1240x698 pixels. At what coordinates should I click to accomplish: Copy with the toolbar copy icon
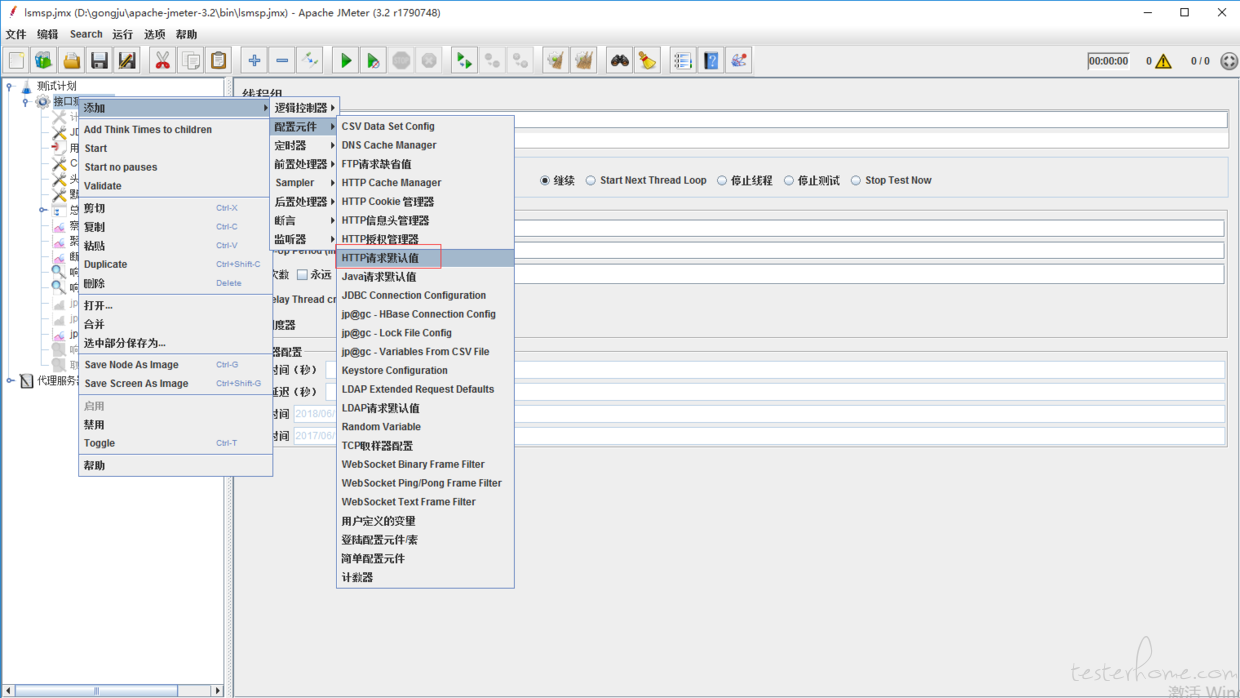(190, 61)
